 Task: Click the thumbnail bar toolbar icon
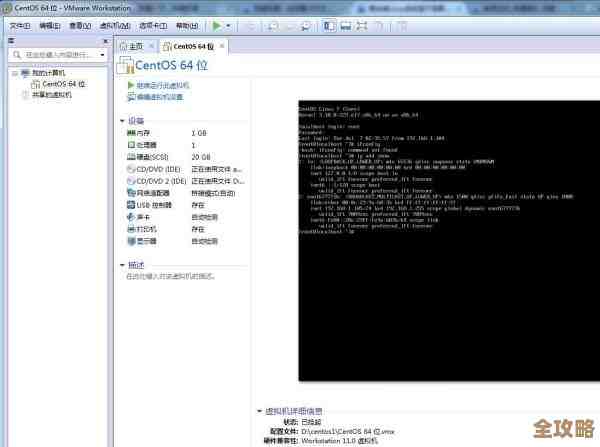(x=346, y=26)
